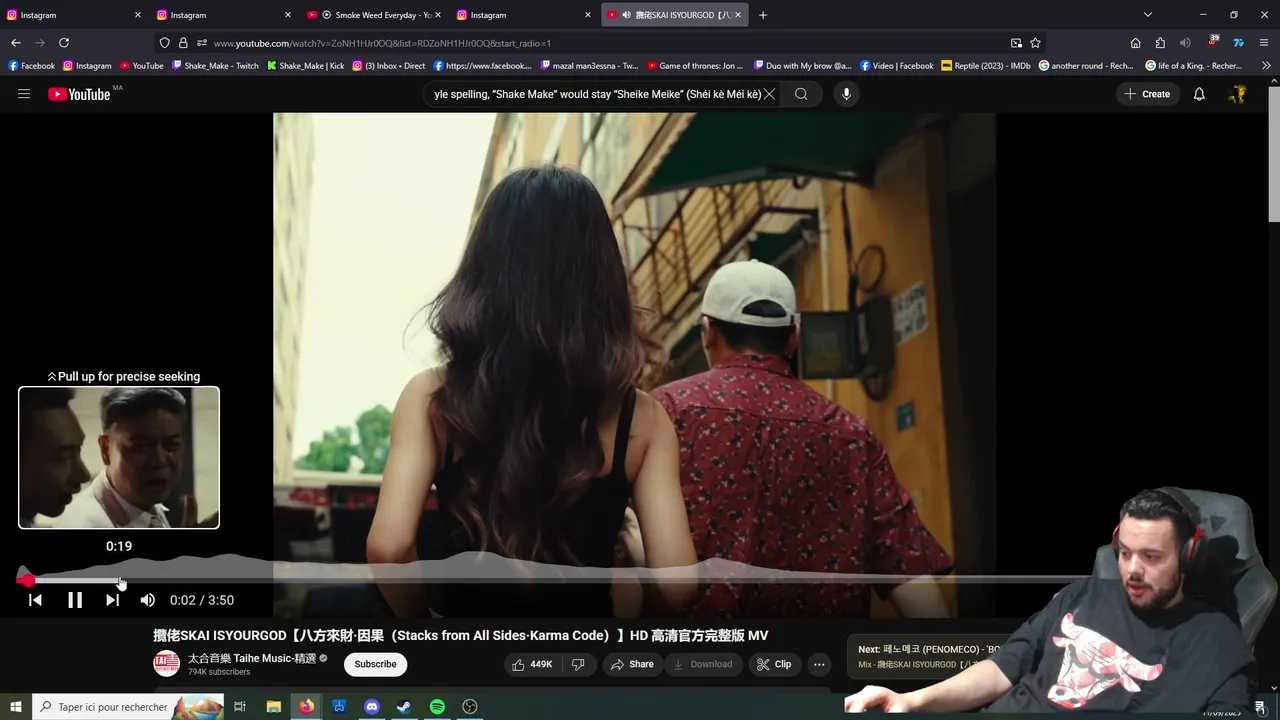Image resolution: width=1280 pixels, height=720 pixels.
Task: Open Firefox application menu
Action: [x=1264, y=43]
